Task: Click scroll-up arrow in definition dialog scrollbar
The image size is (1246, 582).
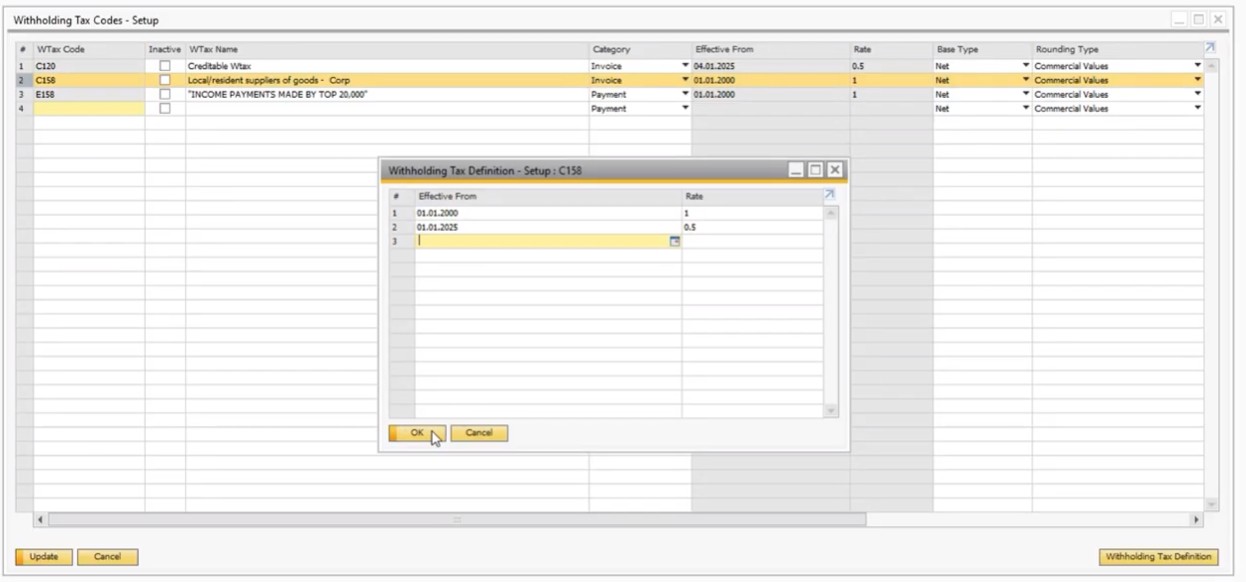Action: click(830, 212)
